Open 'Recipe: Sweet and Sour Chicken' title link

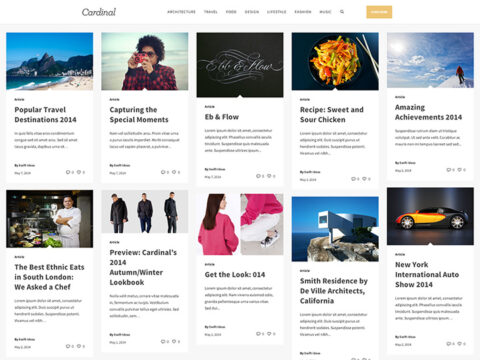pyautogui.click(x=332, y=115)
